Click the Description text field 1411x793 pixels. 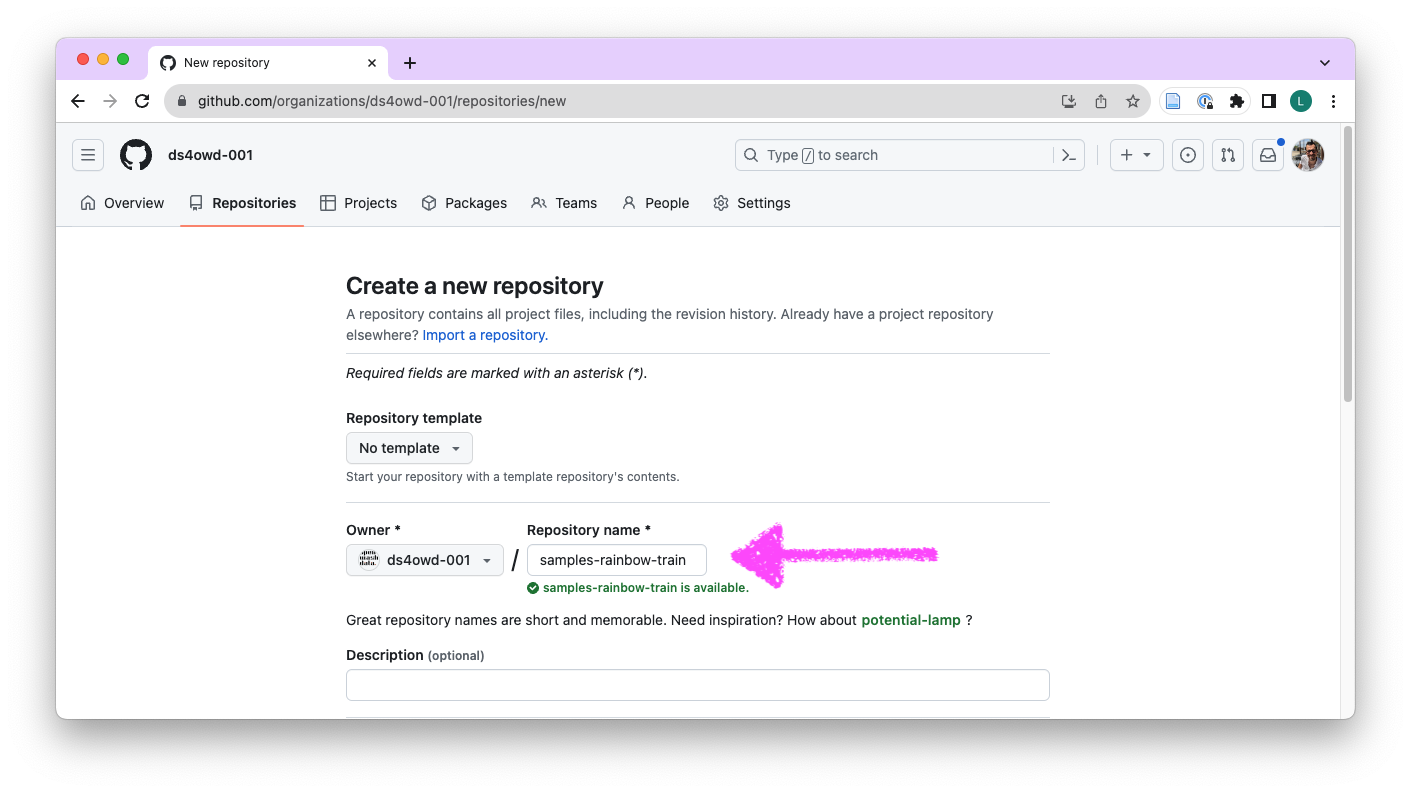pyautogui.click(x=697, y=685)
